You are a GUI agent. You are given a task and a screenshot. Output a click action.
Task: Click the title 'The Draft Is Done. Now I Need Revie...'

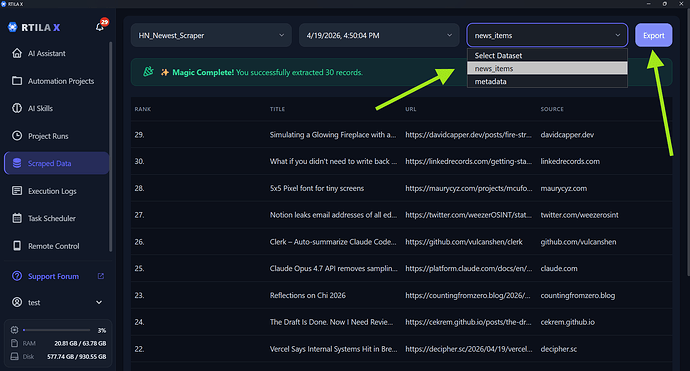331,322
